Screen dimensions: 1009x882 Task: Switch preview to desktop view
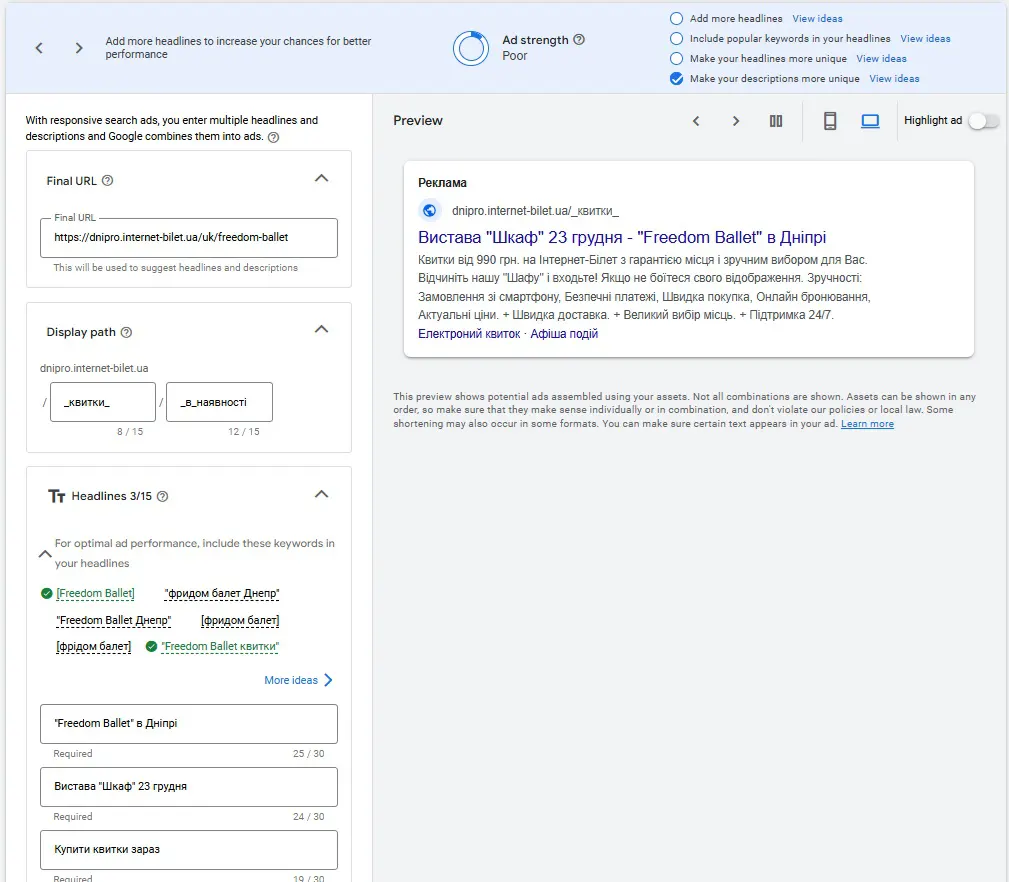click(870, 121)
